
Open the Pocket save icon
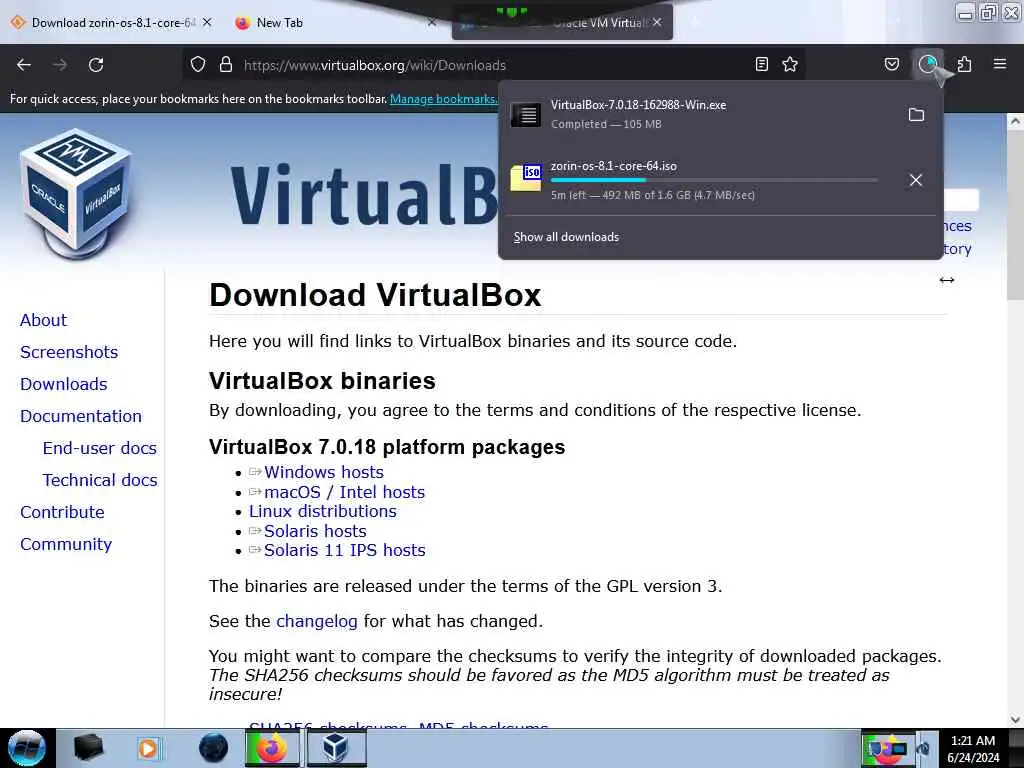pyautogui.click(x=891, y=65)
